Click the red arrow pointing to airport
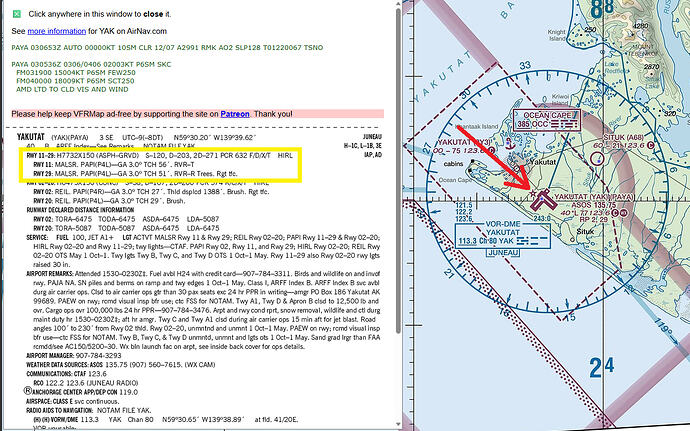 495,157
